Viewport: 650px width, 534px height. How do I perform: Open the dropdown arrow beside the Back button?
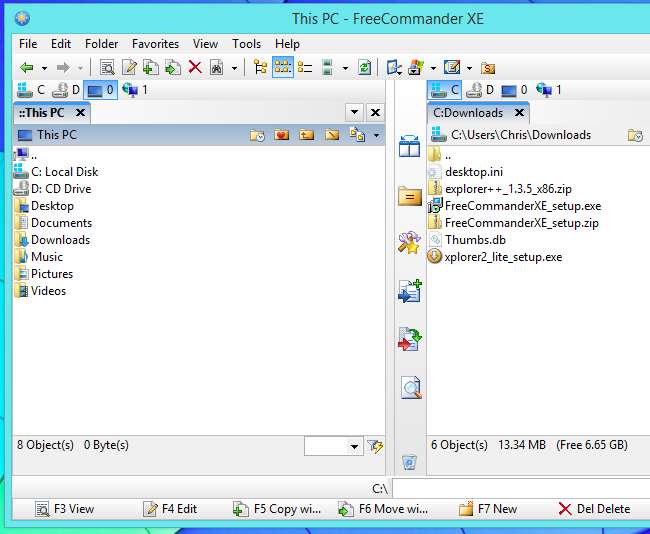(x=43, y=68)
